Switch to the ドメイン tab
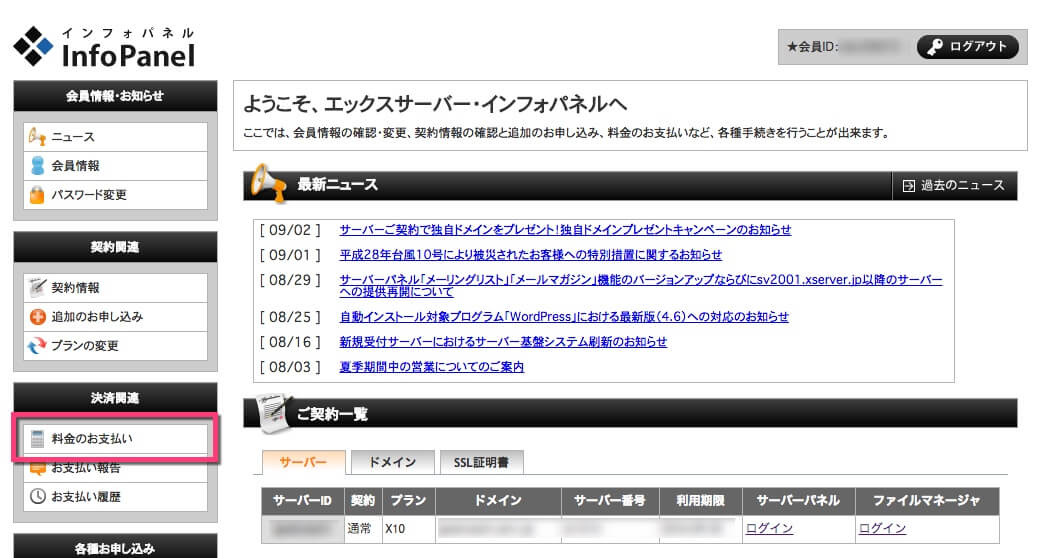The height and width of the screenshot is (558, 1040). [392, 462]
